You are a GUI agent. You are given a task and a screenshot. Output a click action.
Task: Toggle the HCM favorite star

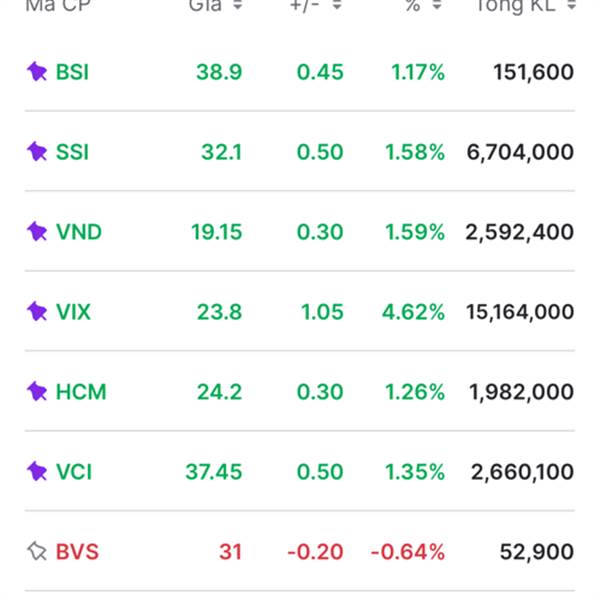(37, 391)
